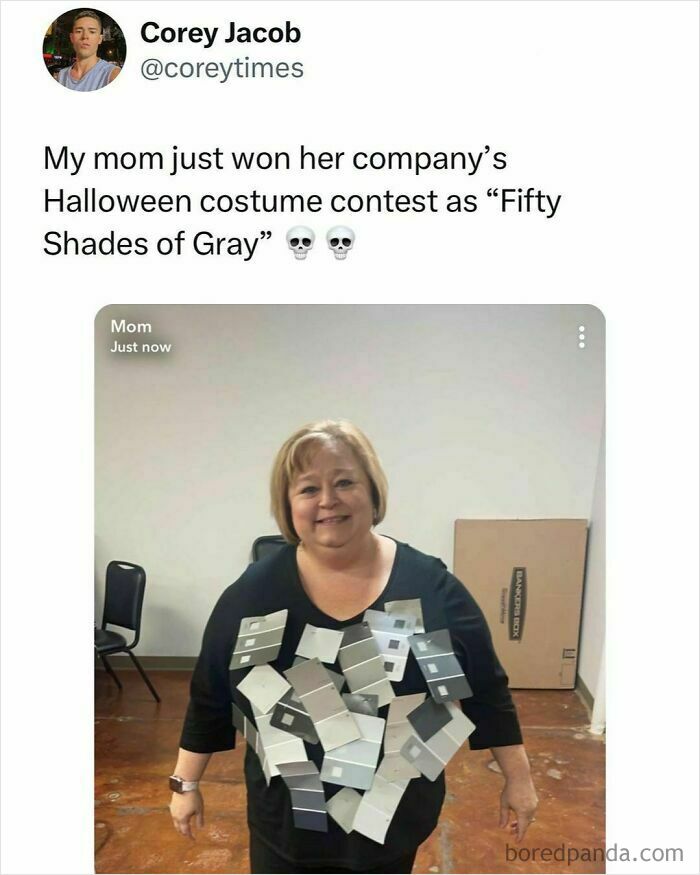Select the Mom sender name on the snap

(x=131, y=326)
